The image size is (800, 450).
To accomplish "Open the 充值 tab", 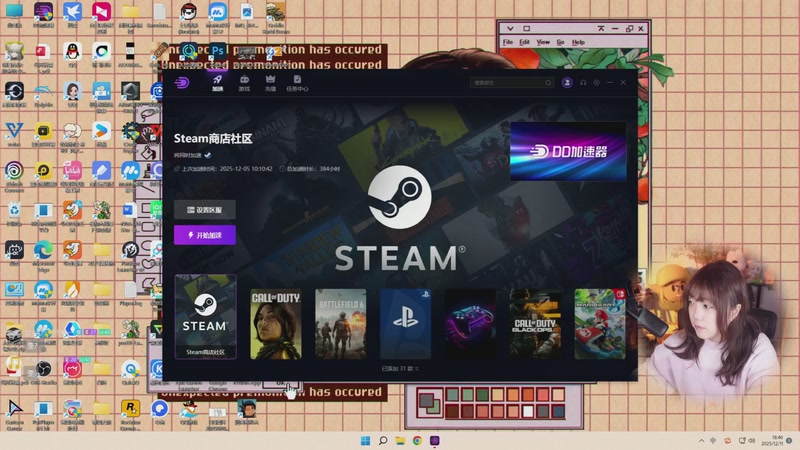I will pyautogui.click(x=270, y=83).
